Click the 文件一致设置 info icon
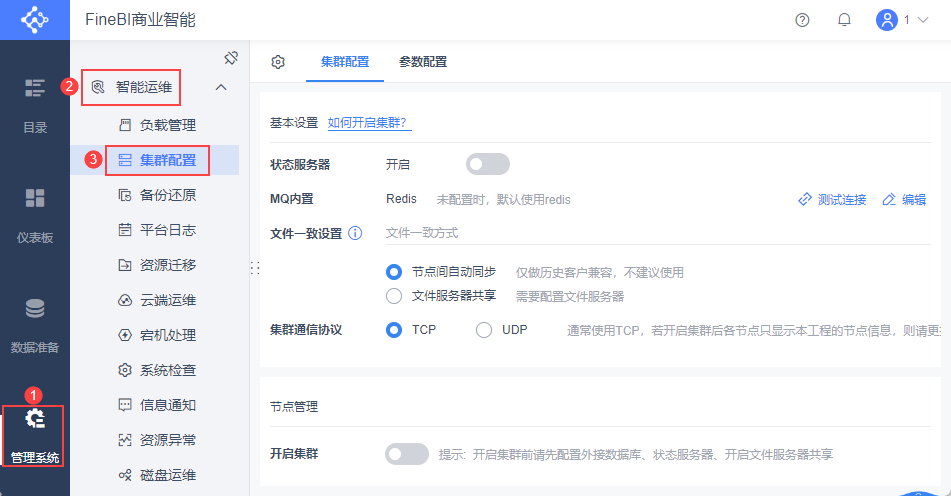Viewport: 951px width, 496px height. pyautogui.click(x=355, y=234)
